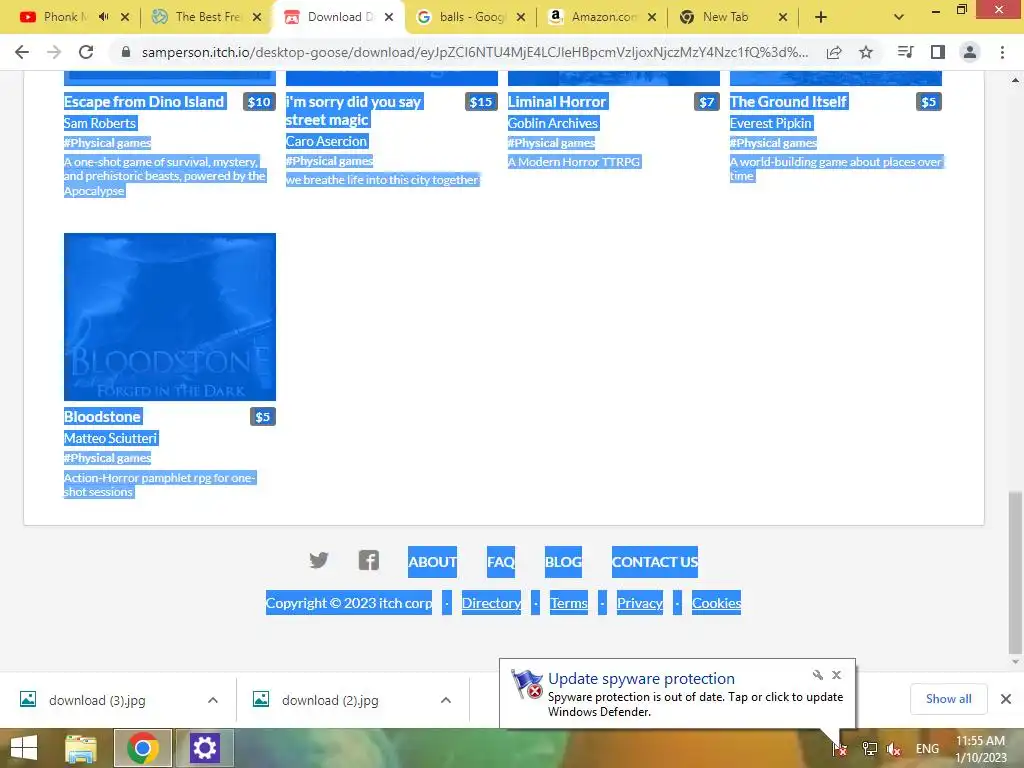The width and height of the screenshot is (1024, 768).
Task: Visit Everest Pipkin author page
Action: click(771, 123)
